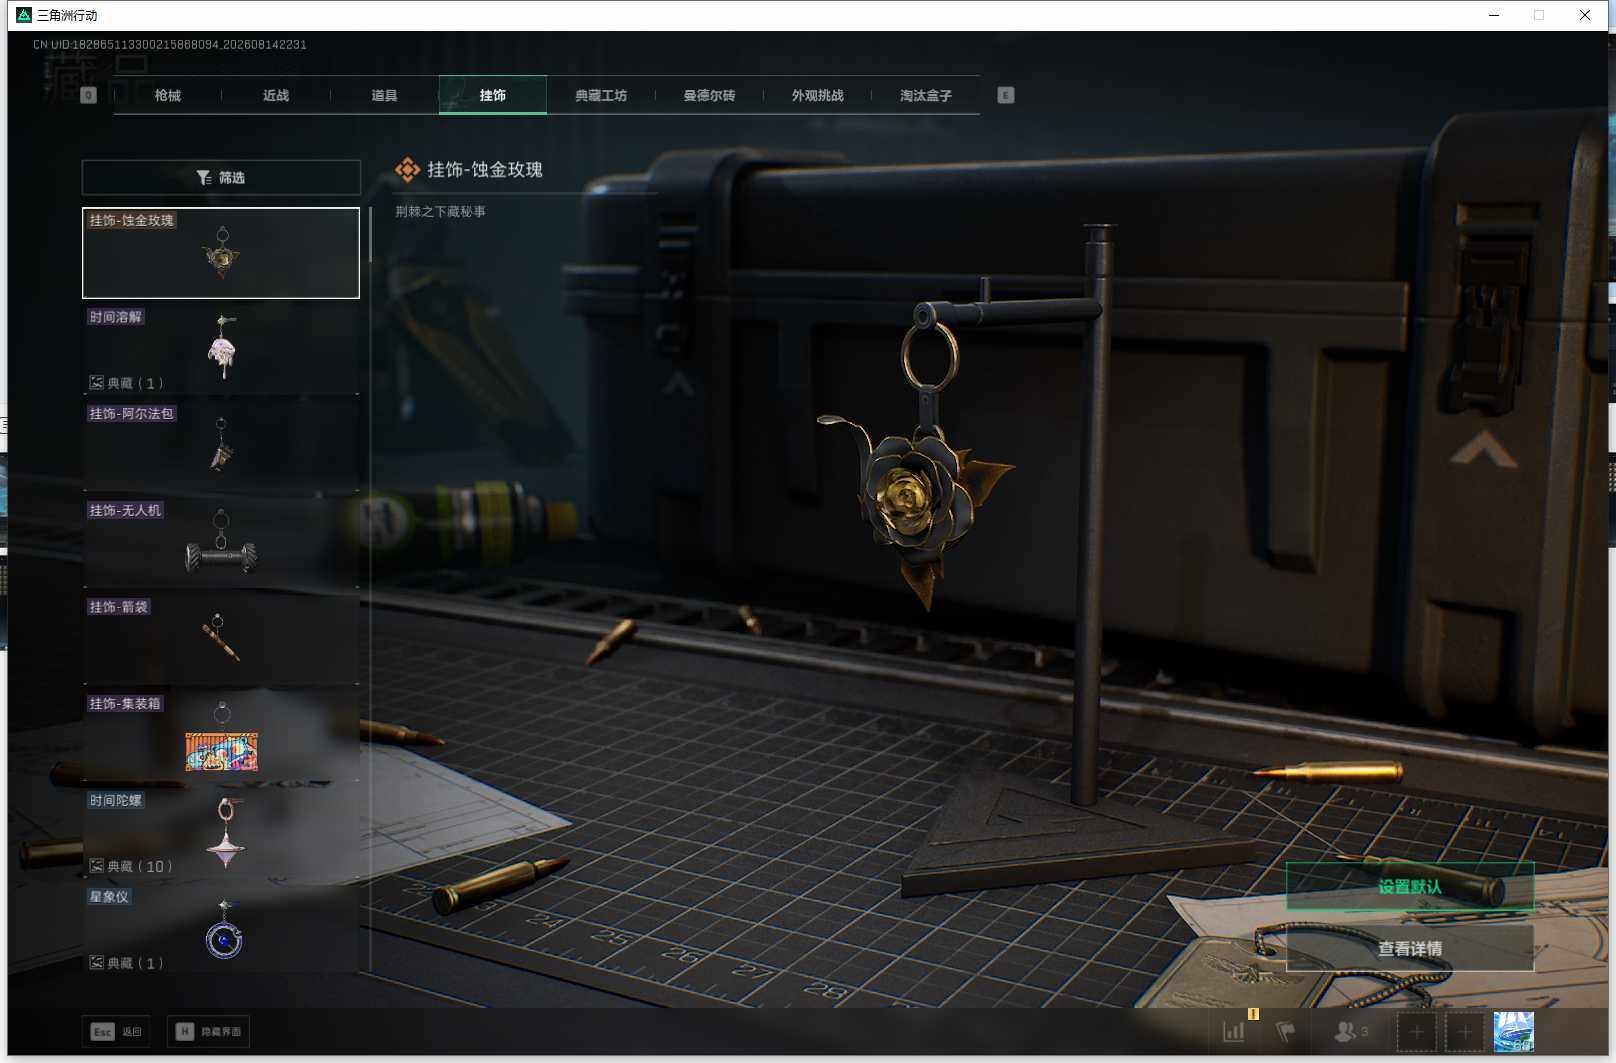Click the 三角洲行动 app icon in title bar
The width and height of the screenshot is (1616, 1063).
pyautogui.click(x=24, y=15)
